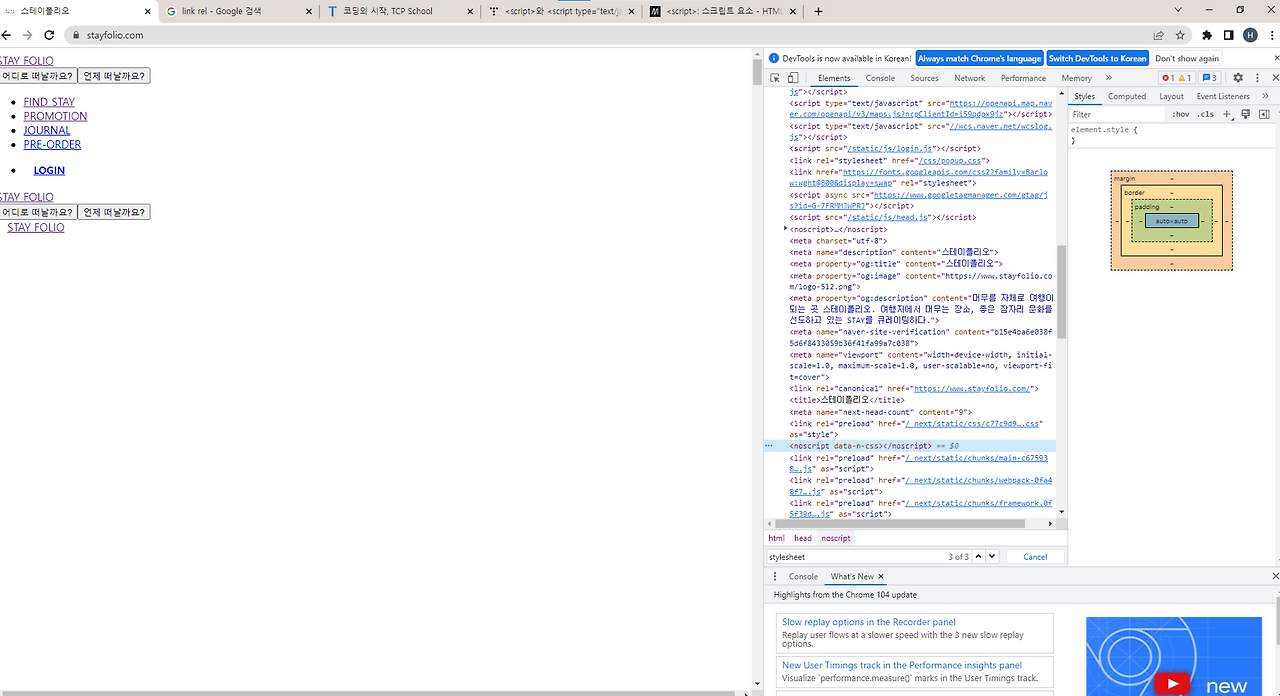The width and height of the screenshot is (1280, 696).
Task: Open the drawer three-dot menu
Action: [x=774, y=576]
